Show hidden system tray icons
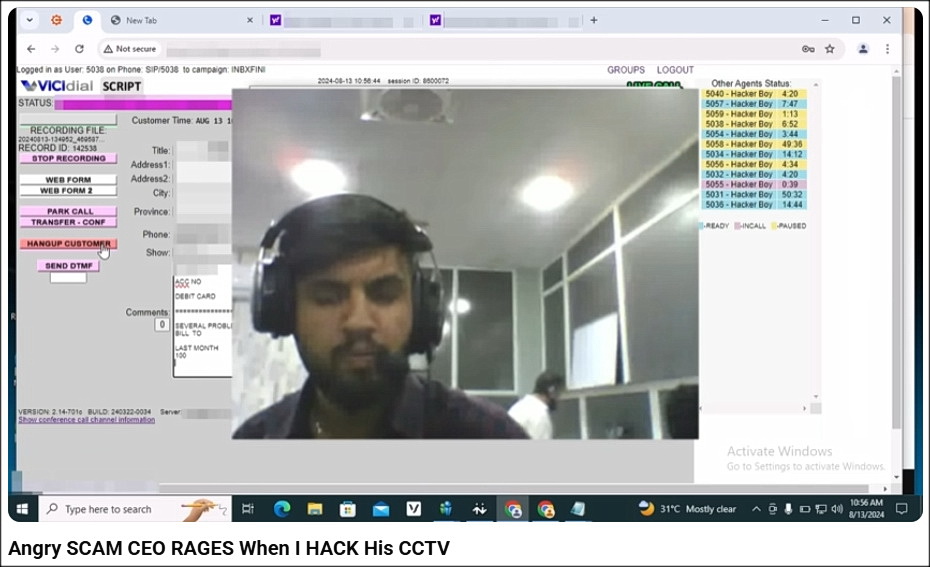 [756, 509]
